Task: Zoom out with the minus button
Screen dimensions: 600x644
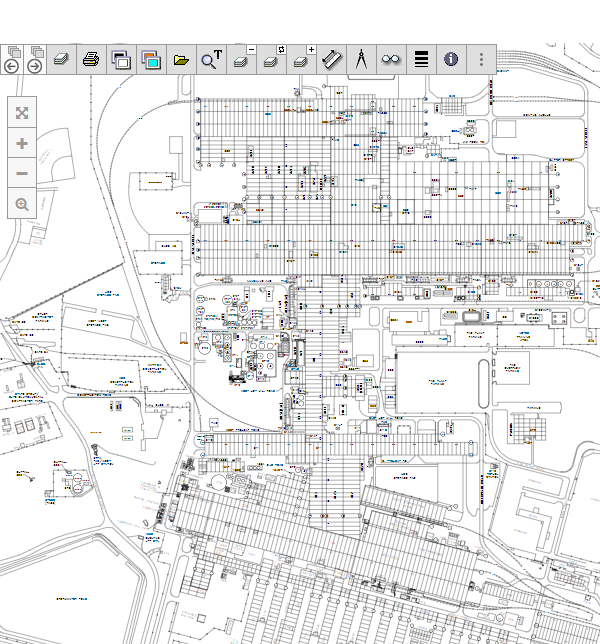Action: [x=22, y=174]
